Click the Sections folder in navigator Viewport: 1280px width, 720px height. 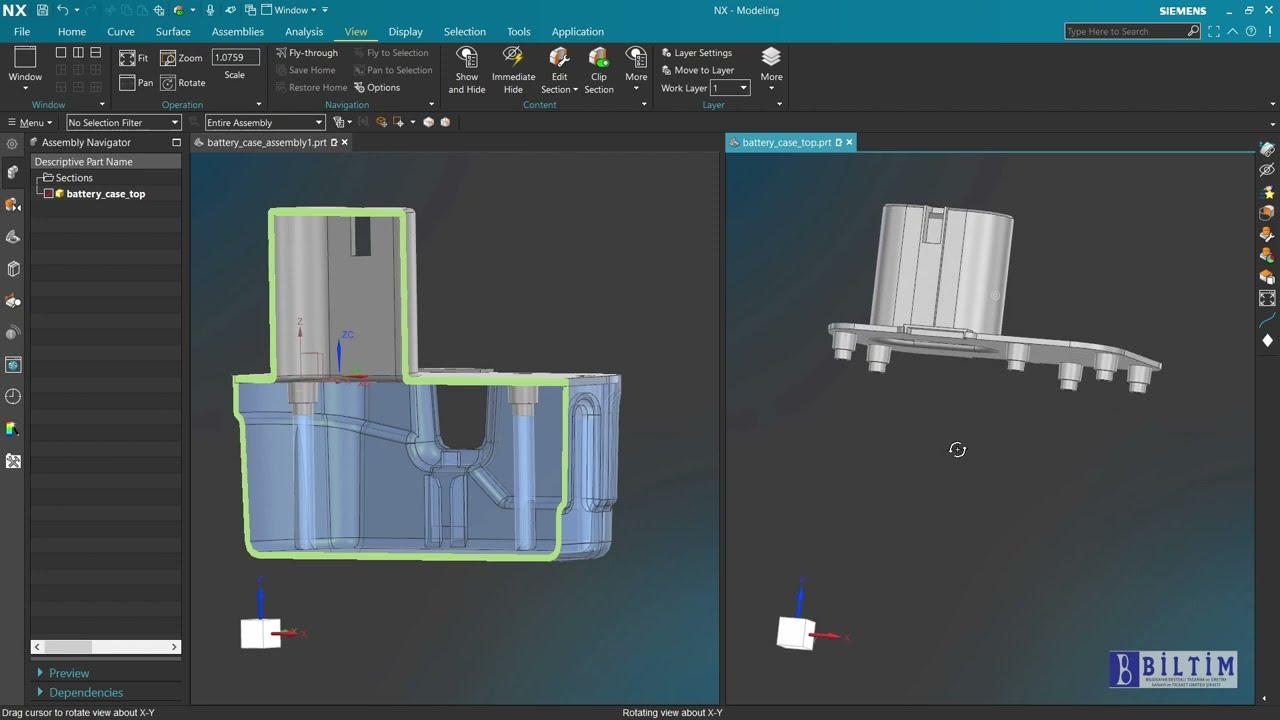[x=67, y=178]
